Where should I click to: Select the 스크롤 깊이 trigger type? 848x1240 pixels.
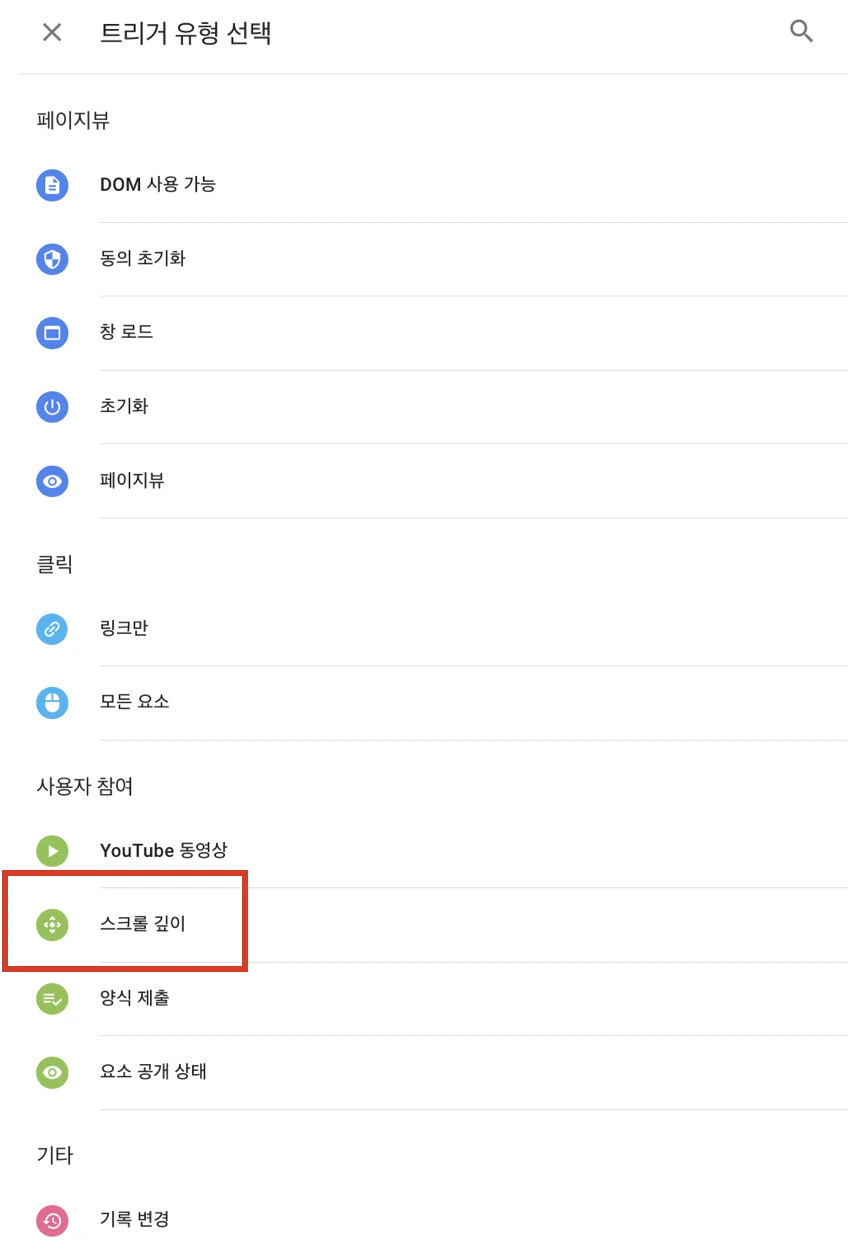[434, 925]
